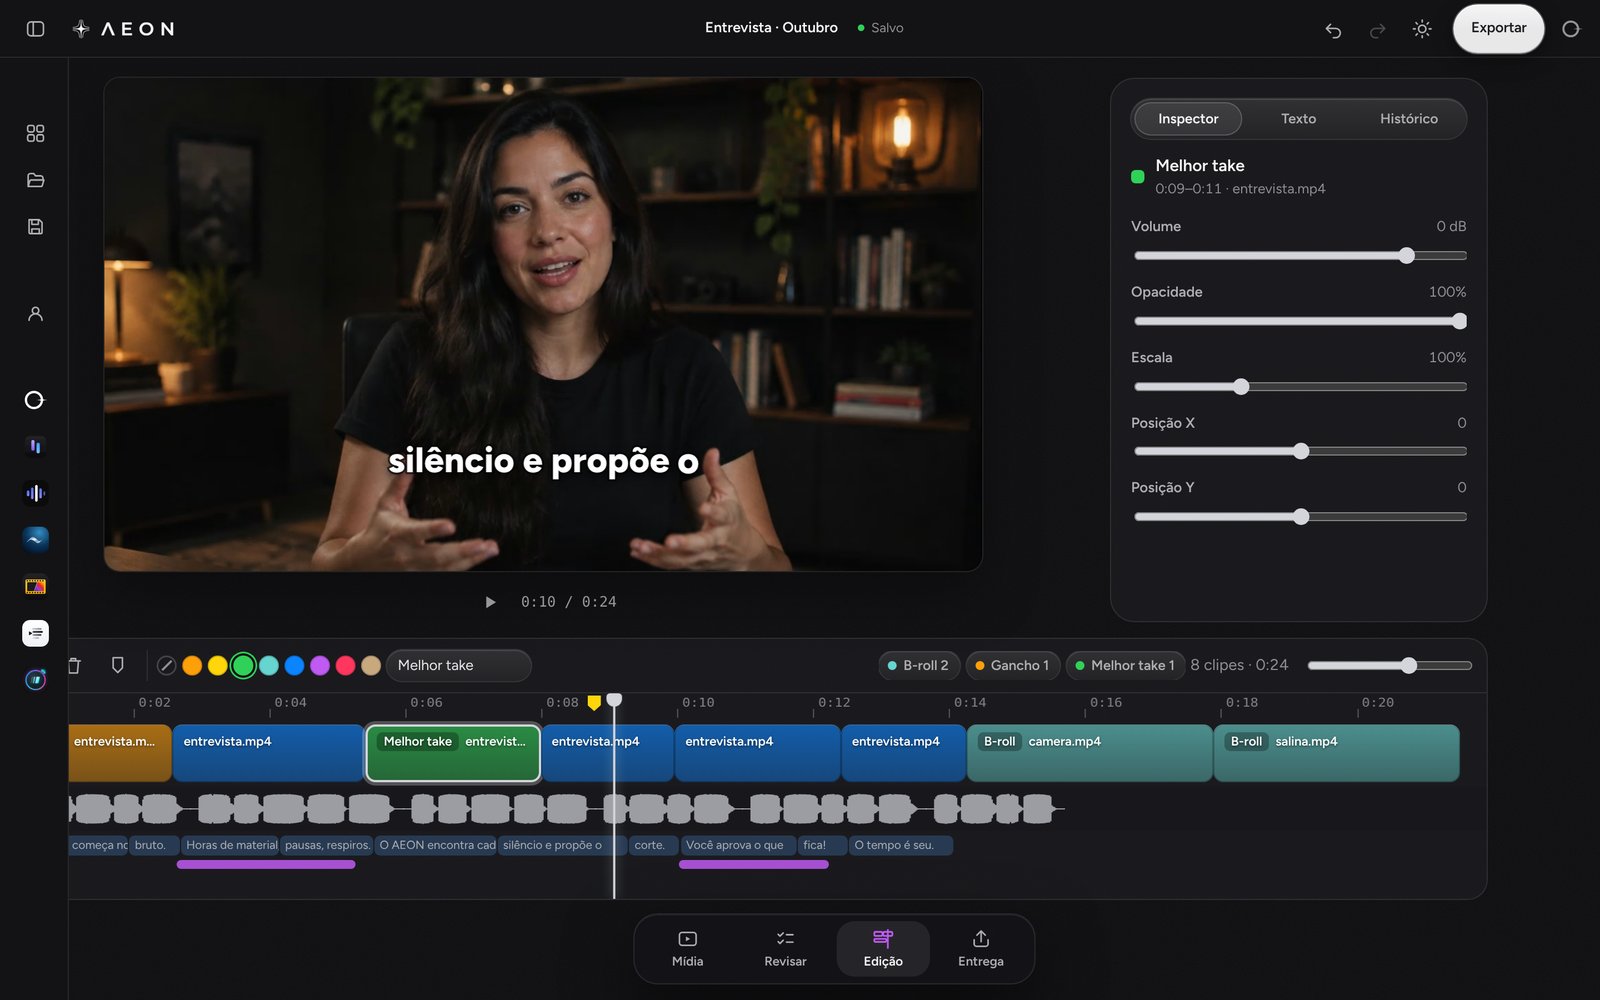
Task: Click the Posição Y slider handle
Action: pos(1301,517)
